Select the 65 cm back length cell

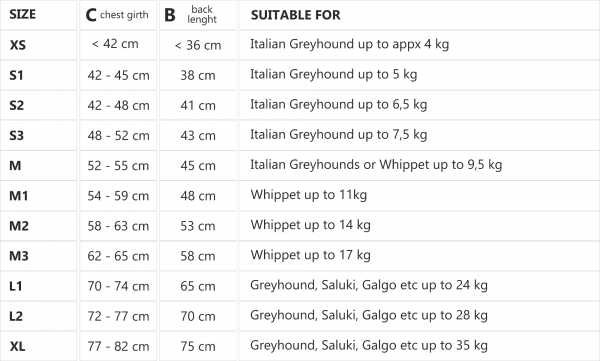[198, 286]
